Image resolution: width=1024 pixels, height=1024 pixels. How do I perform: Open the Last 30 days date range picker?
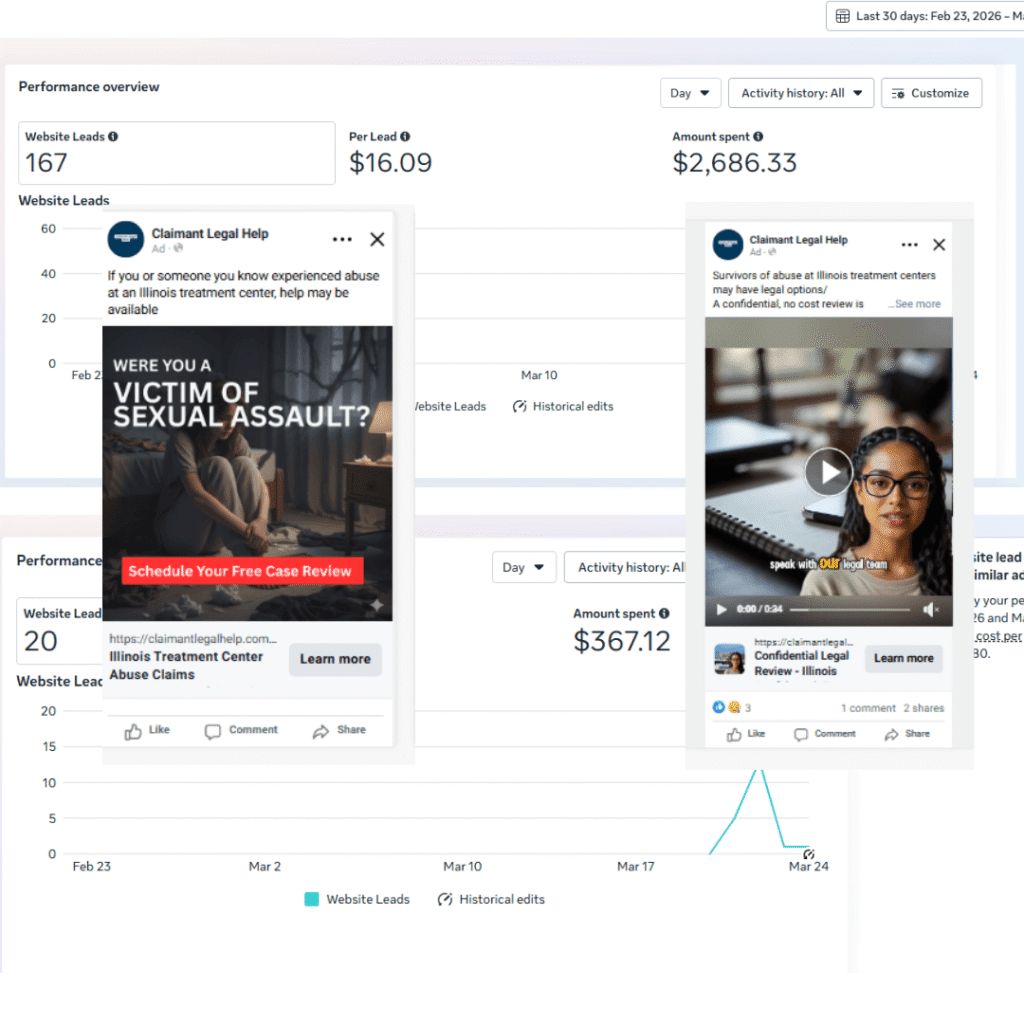(924, 16)
